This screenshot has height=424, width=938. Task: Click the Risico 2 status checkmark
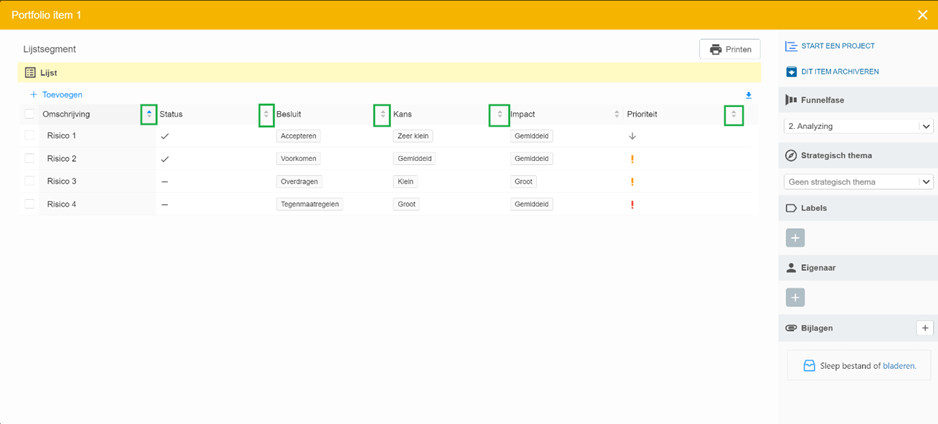[x=165, y=159]
